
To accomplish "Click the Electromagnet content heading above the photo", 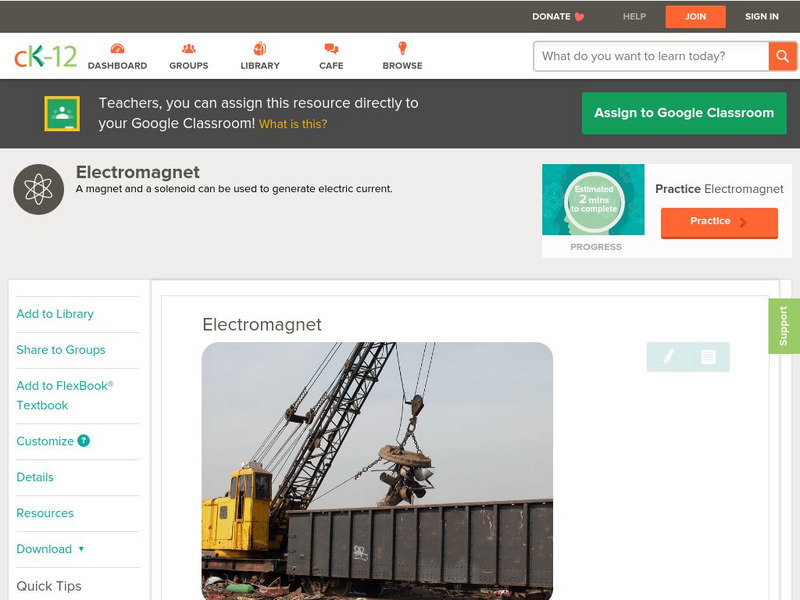I will pyautogui.click(x=262, y=324).
